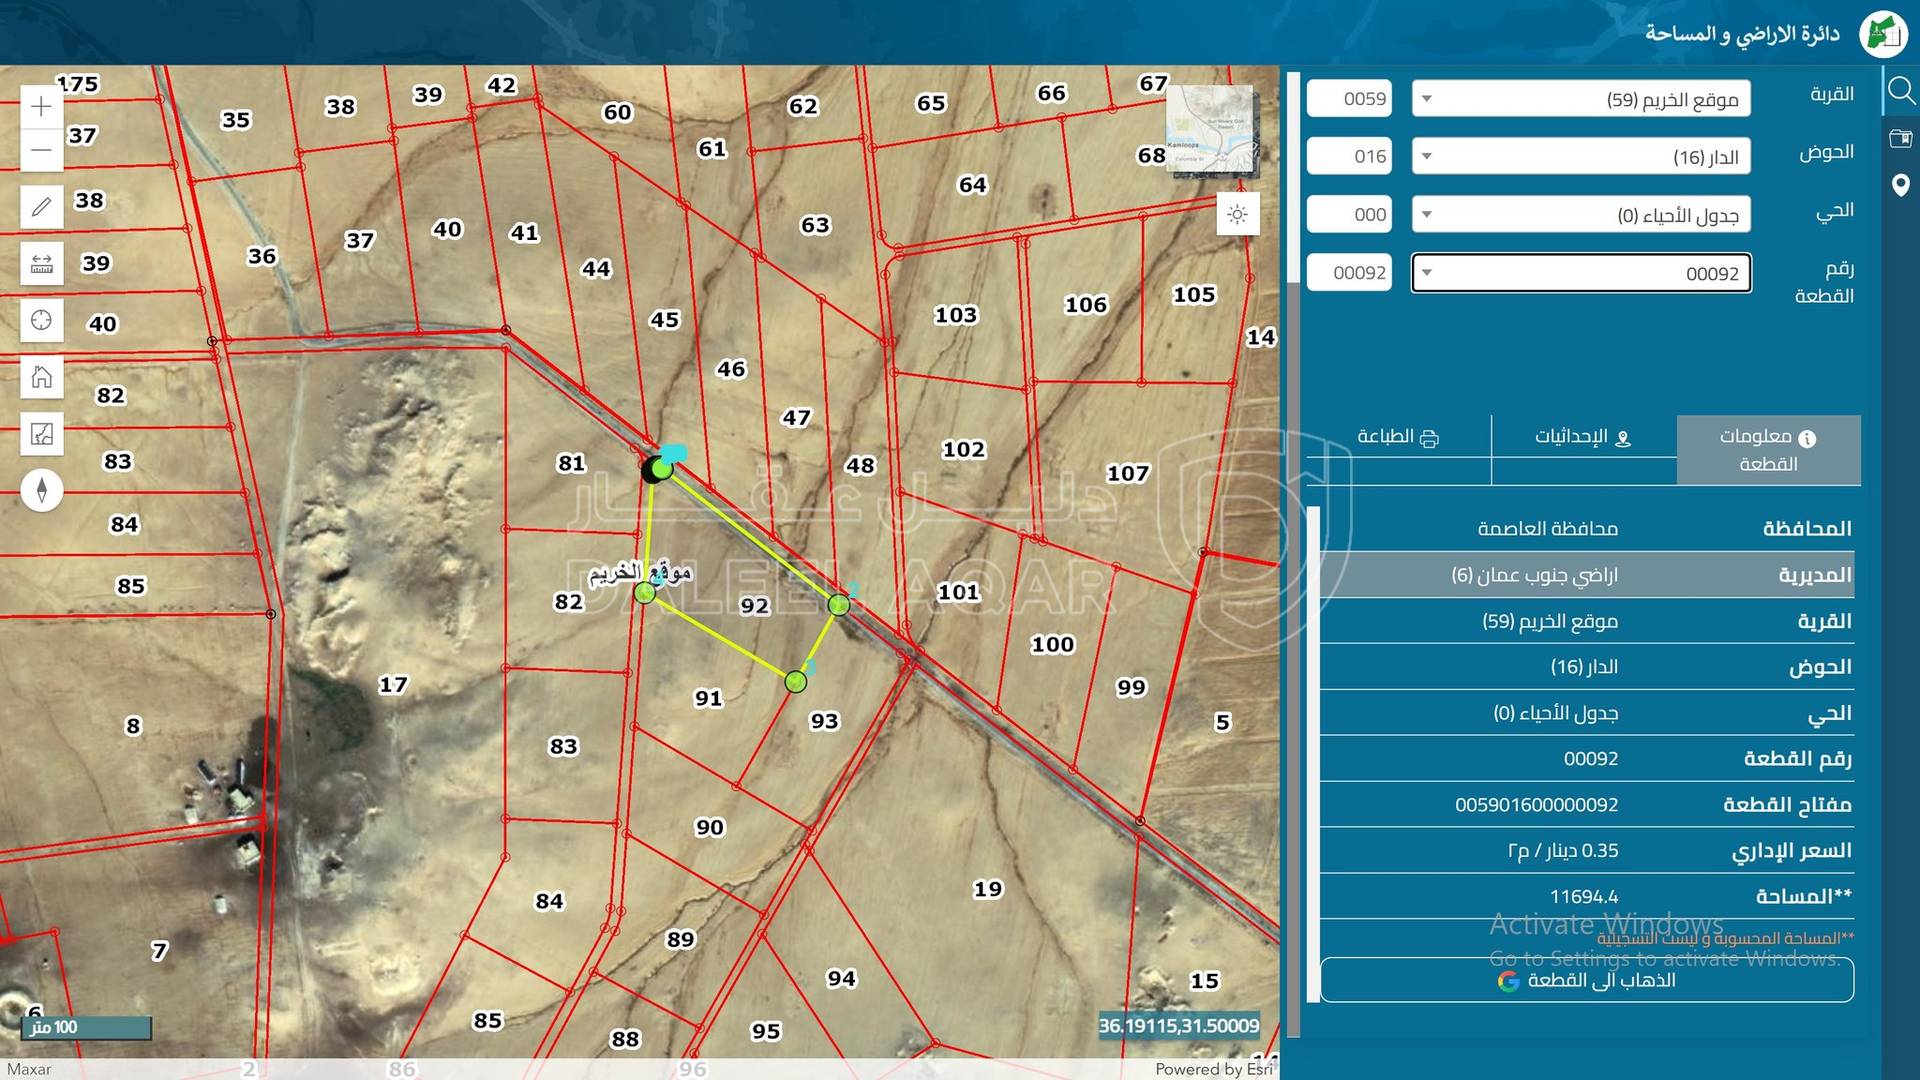Open the basemap switcher tool
The image size is (1920, 1080).
(x=41, y=434)
